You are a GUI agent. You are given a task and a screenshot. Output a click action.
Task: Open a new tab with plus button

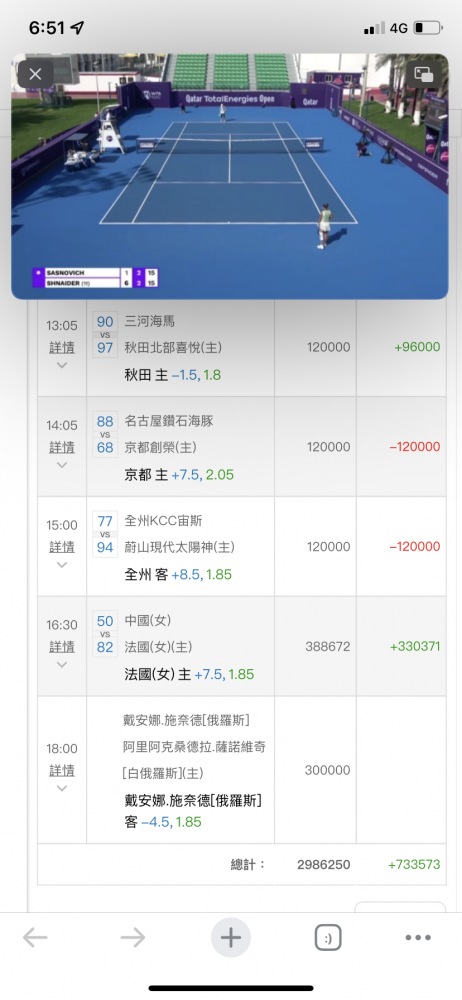tap(230, 938)
